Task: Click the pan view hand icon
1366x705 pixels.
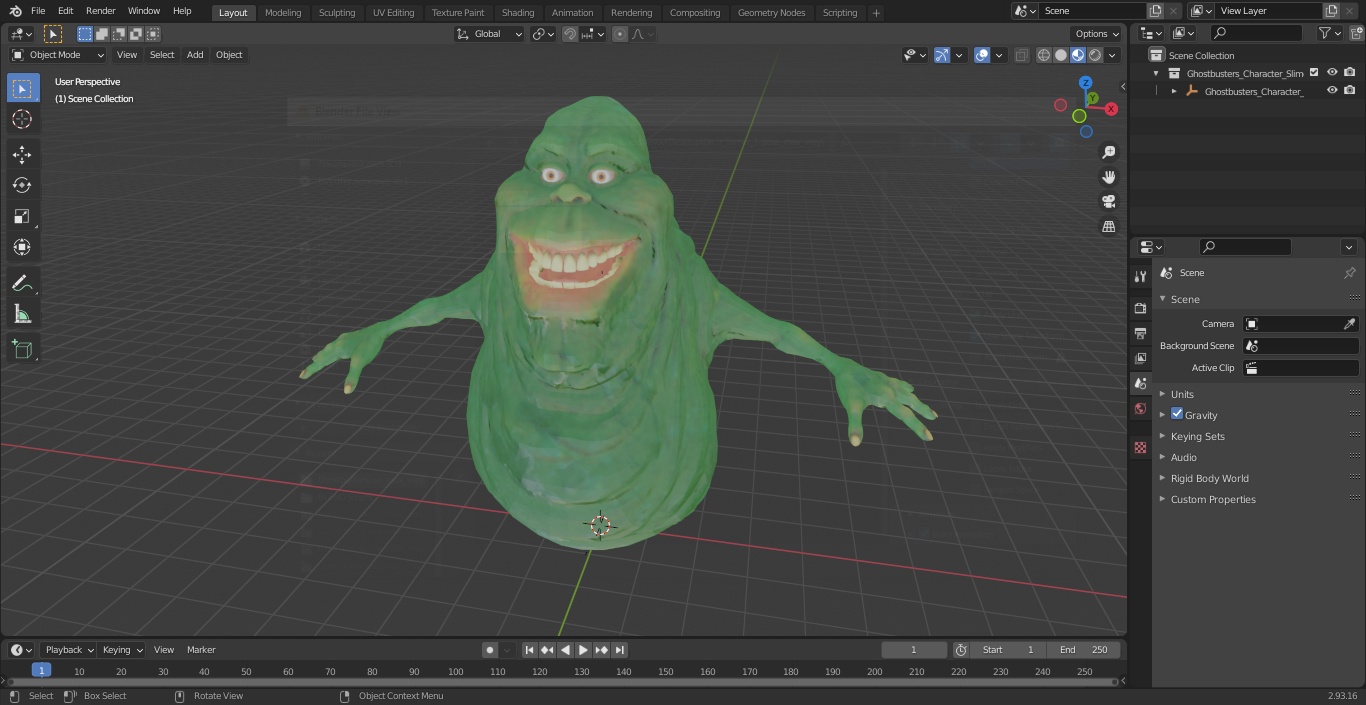Action: click(1108, 177)
